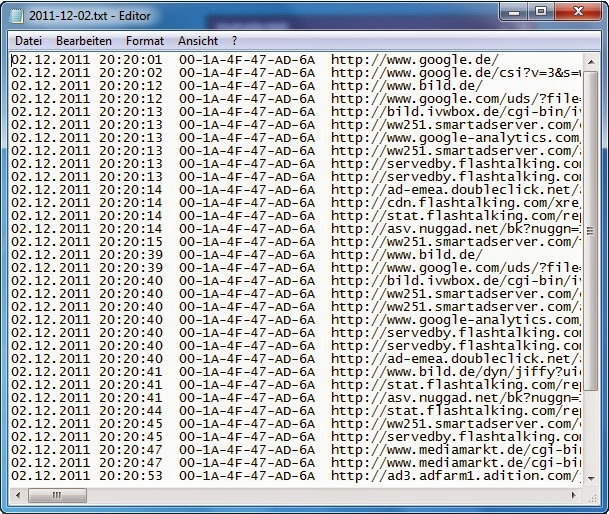609x514 pixels.
Task: Maximize the Editor window
Action: [x=541, y=12]
